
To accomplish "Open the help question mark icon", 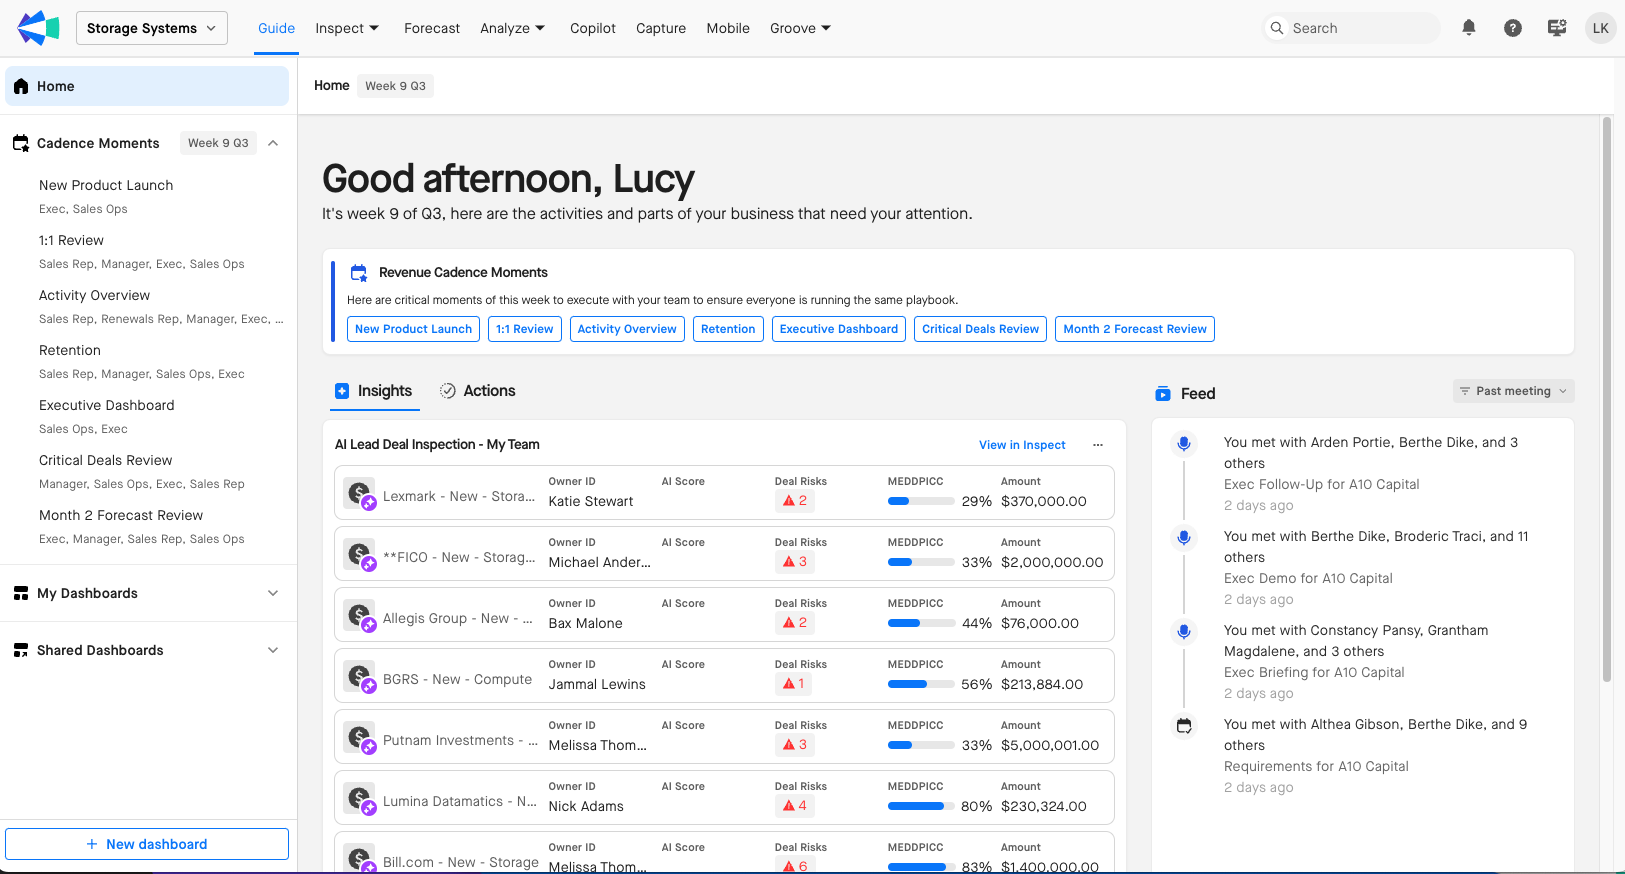I will click(x=1513, y=28).
